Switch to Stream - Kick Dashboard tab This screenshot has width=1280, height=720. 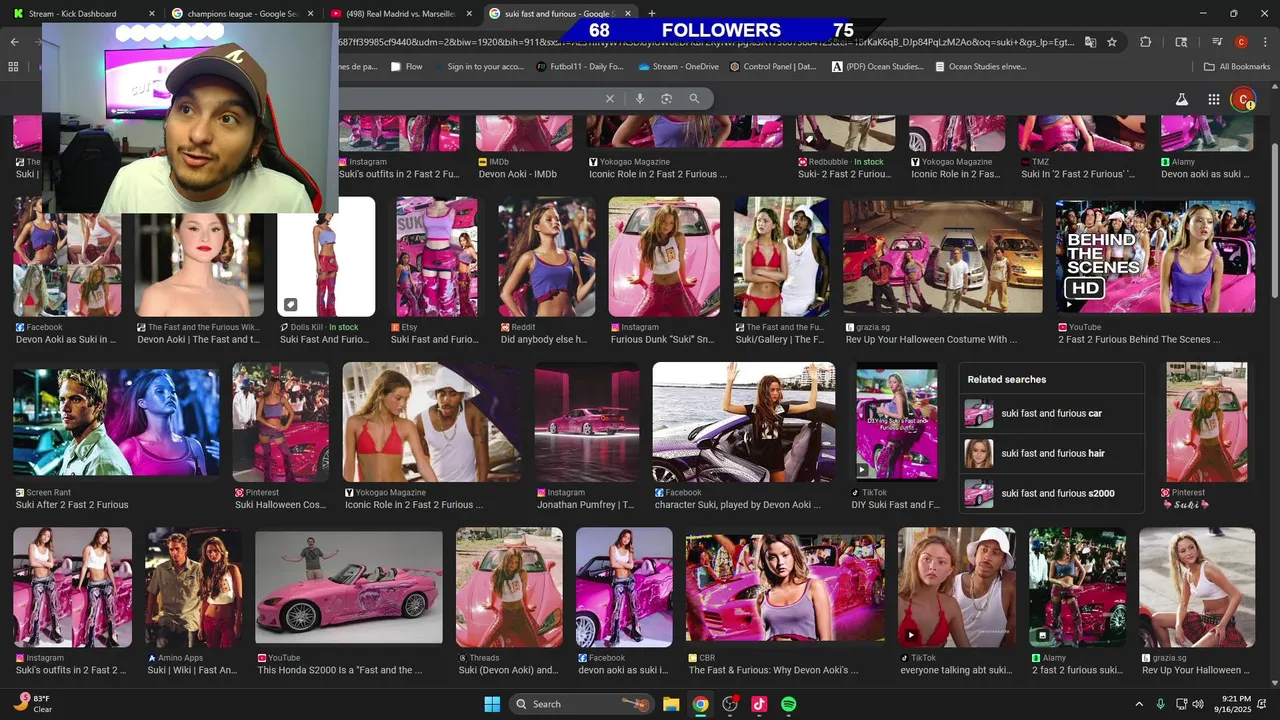point(82,14)
